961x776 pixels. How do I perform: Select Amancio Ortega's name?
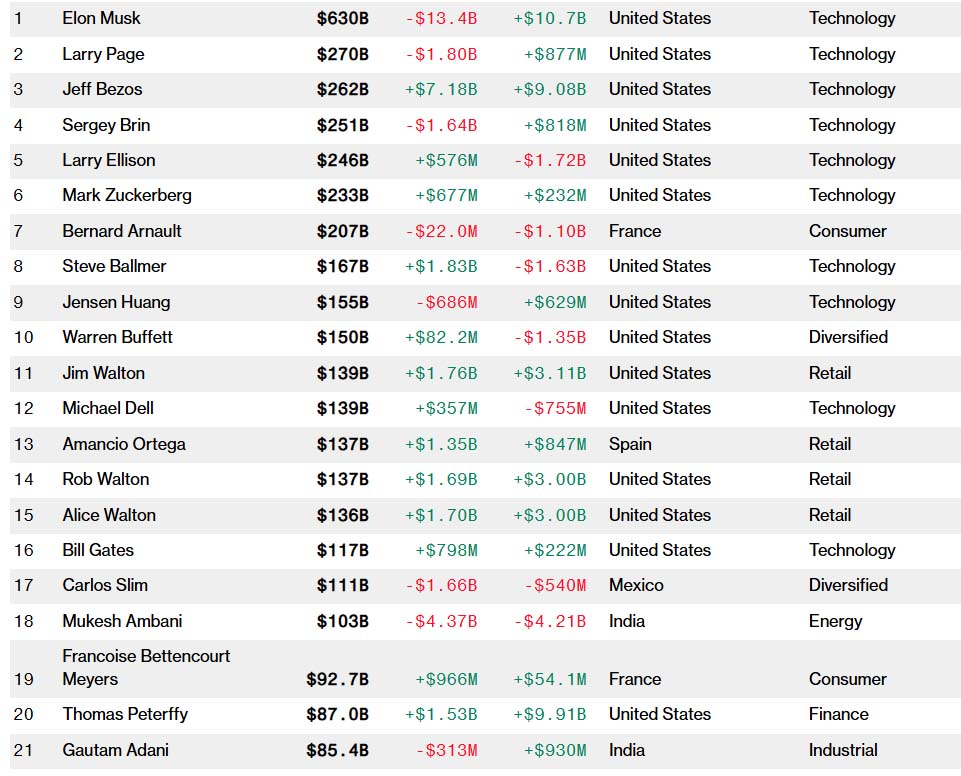(124, 444)
